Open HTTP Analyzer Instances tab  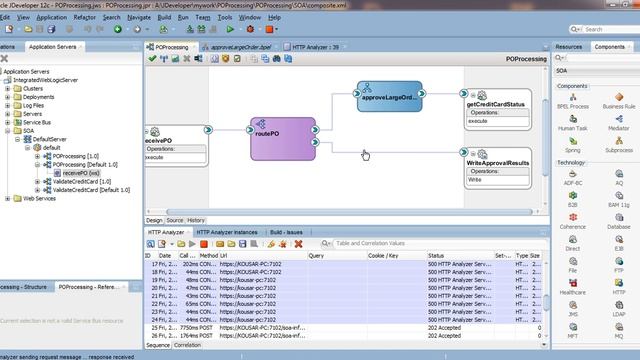pos(227,232)
